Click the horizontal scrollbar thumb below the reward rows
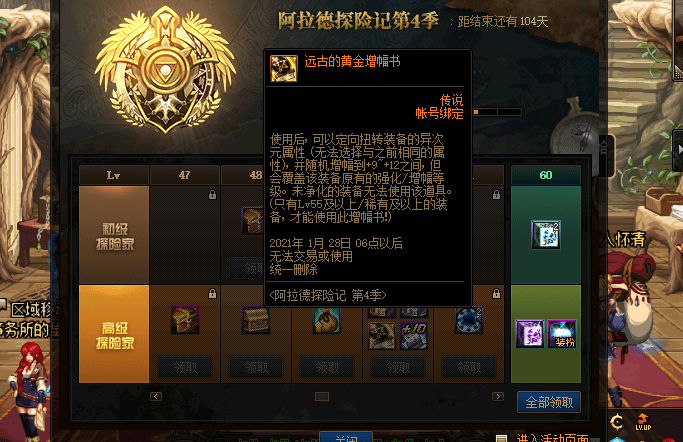This screenshot has height=442, width=683. click(x=322, y=396)
